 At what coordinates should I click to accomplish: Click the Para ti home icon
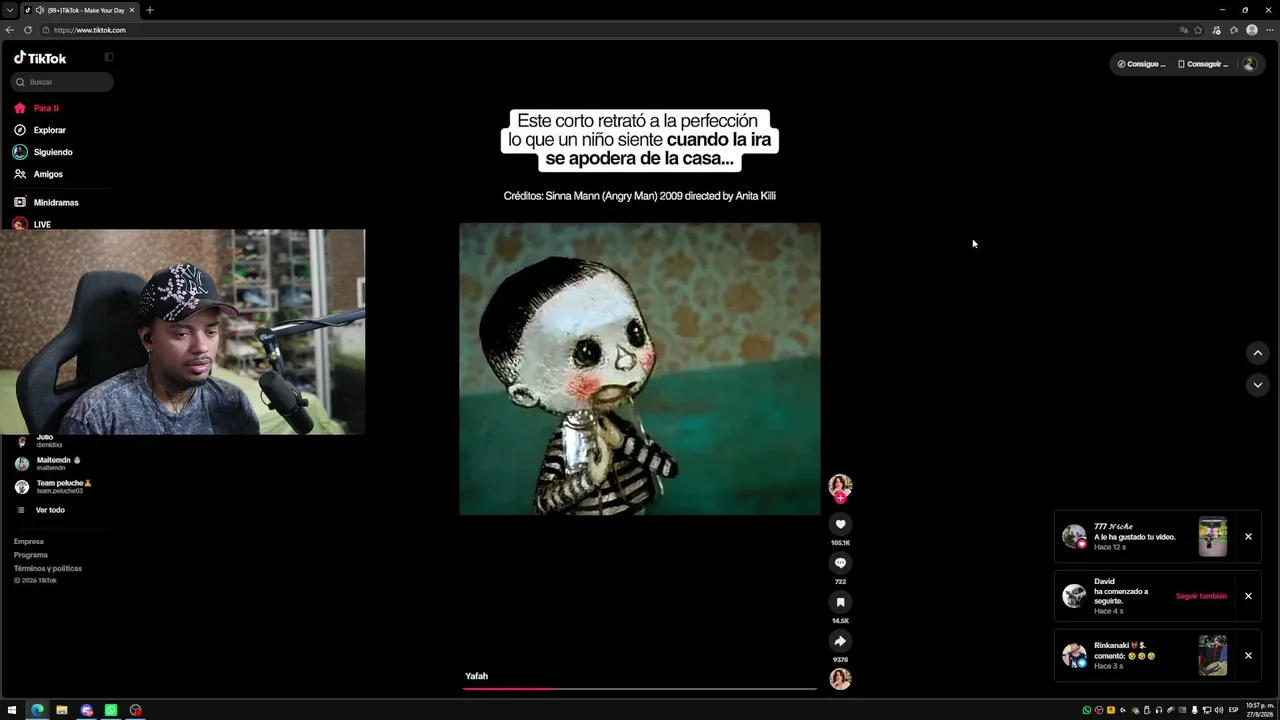[x=20, y=108]
